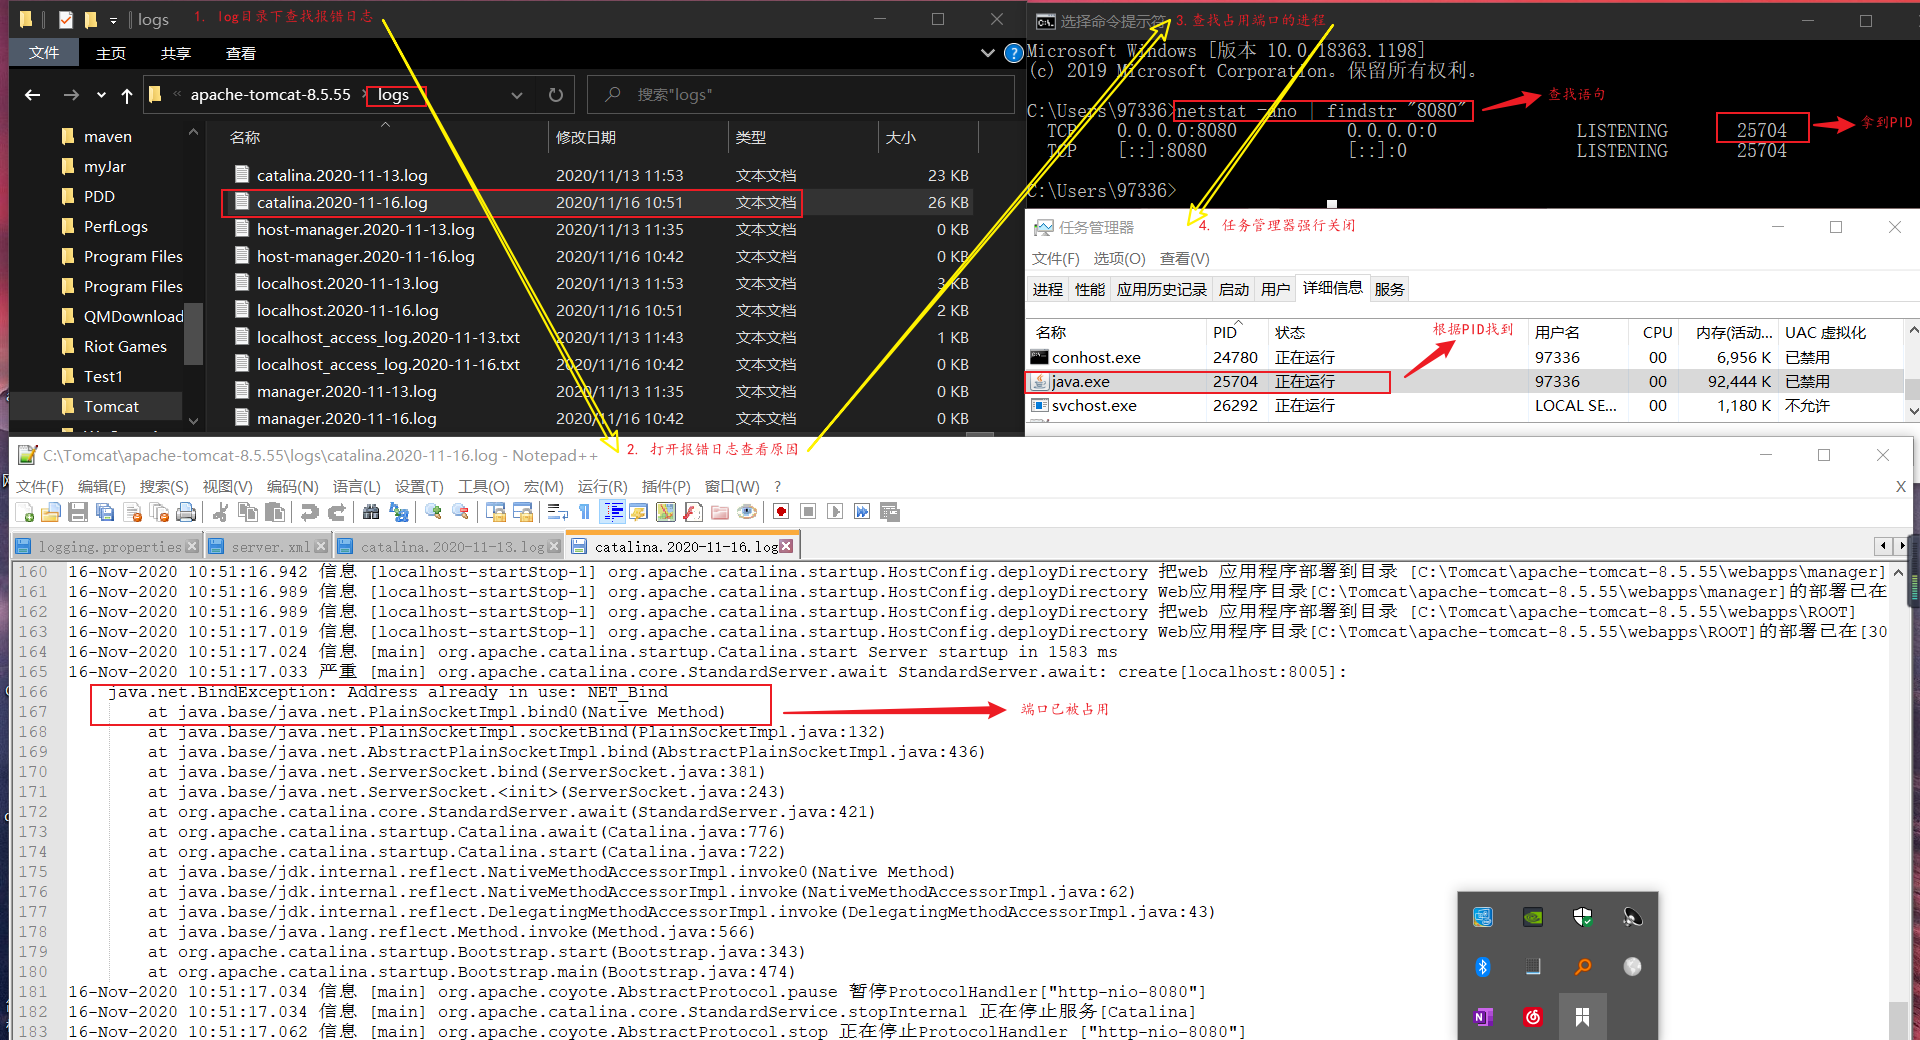Click the Print icon in Notepad++ toolbar

click(186, 512)
